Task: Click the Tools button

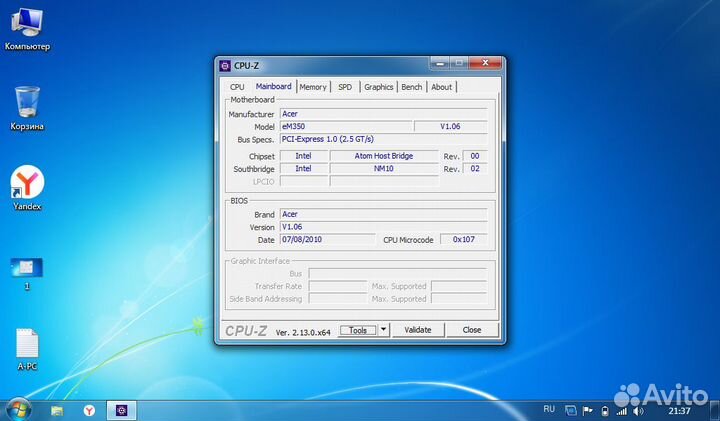Action: point(358,330)
